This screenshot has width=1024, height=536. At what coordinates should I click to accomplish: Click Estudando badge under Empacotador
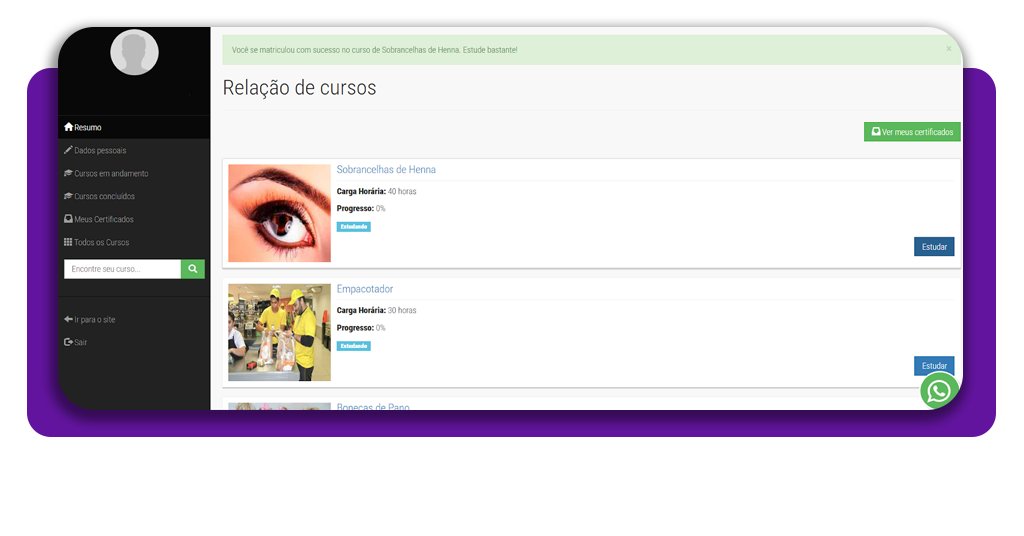click(x=353, y=346)
